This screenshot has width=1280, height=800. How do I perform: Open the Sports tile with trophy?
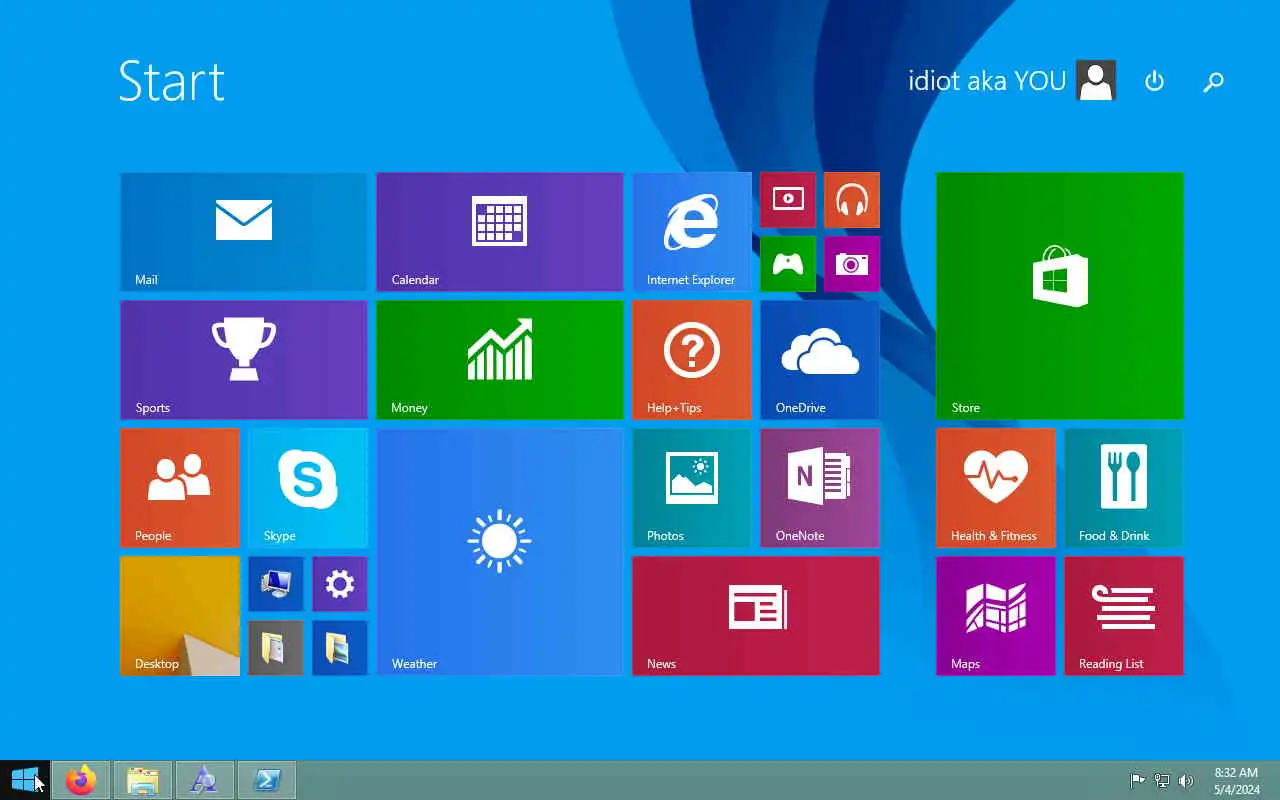click(x=244, y=360)
